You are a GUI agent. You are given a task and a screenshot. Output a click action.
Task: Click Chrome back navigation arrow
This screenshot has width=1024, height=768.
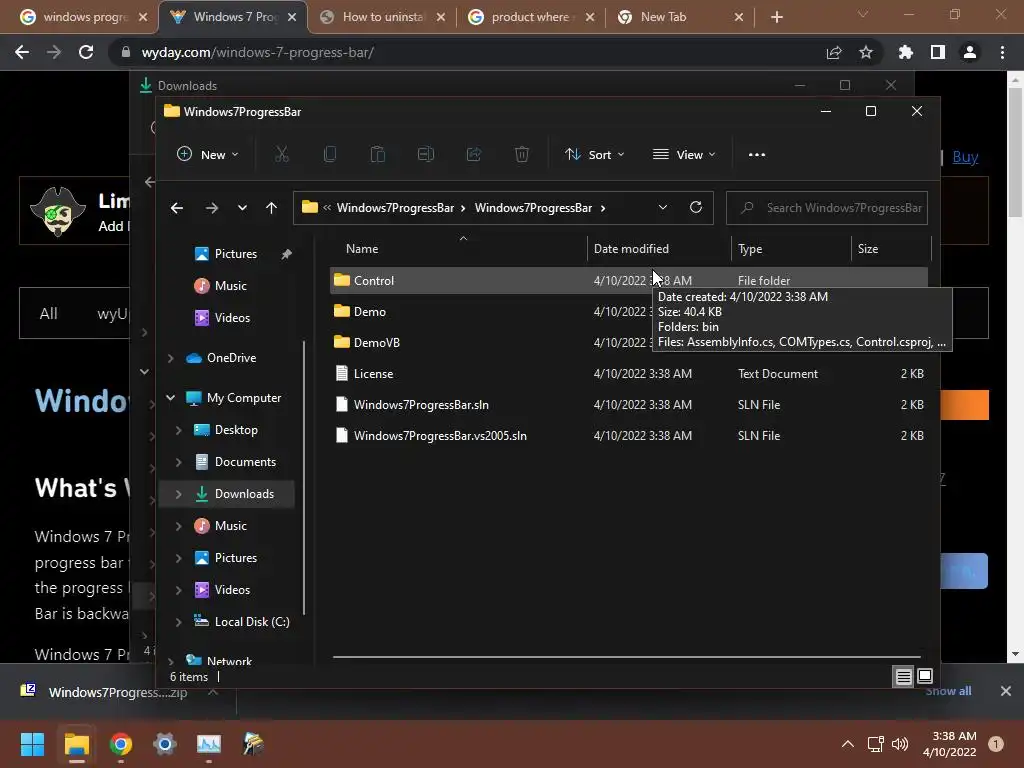[22, 52]
